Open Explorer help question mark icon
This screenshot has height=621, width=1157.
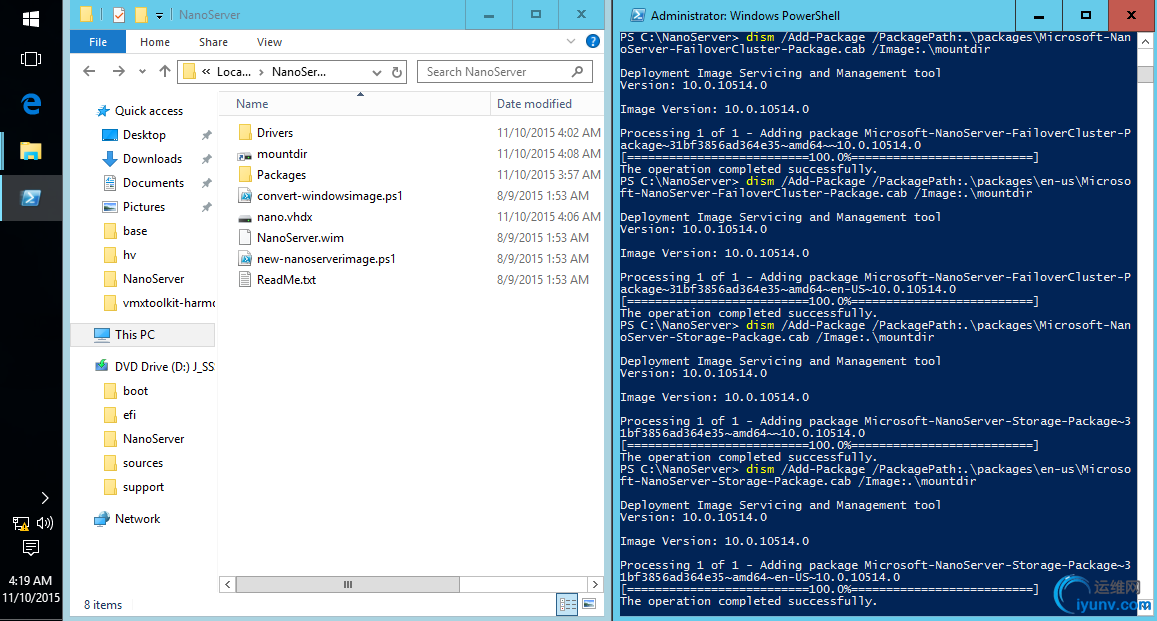point(593,41)
